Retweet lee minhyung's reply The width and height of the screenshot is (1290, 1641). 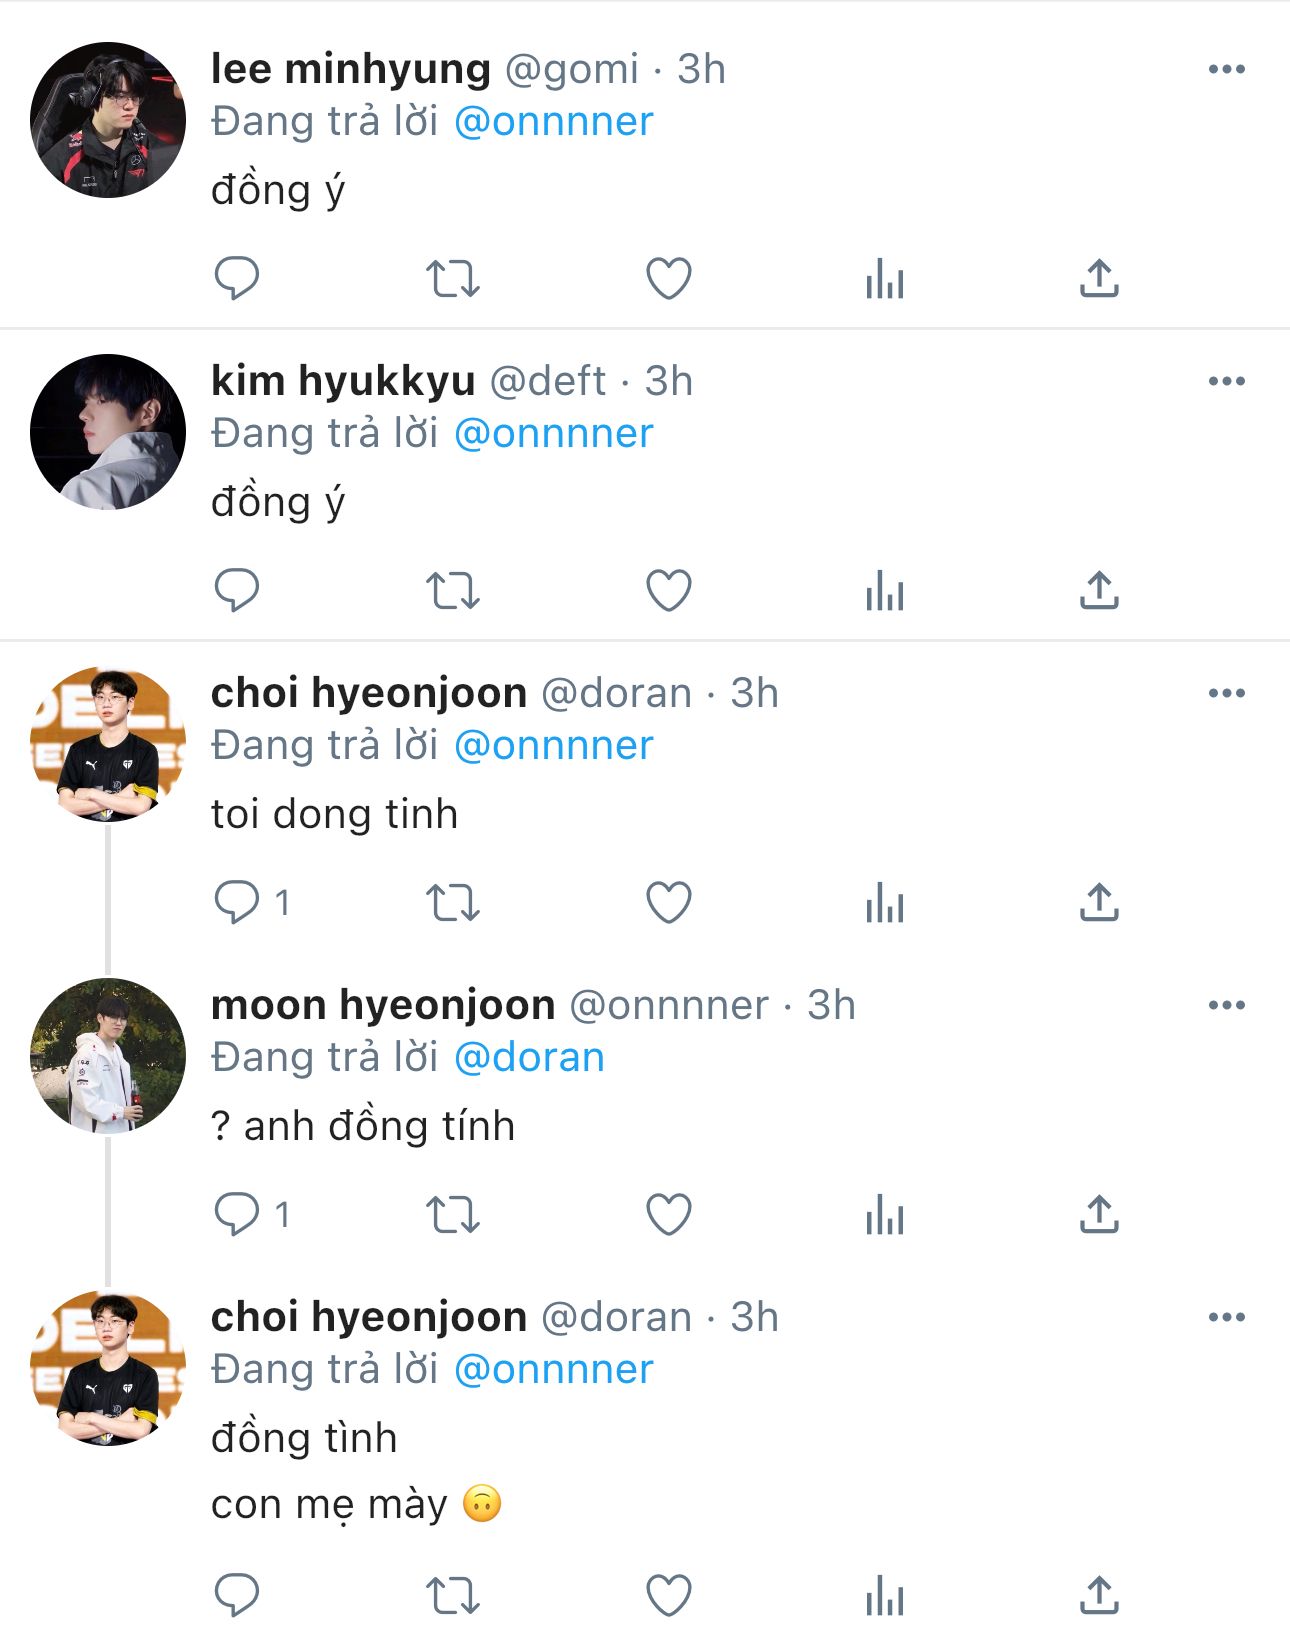click(453, 279)
